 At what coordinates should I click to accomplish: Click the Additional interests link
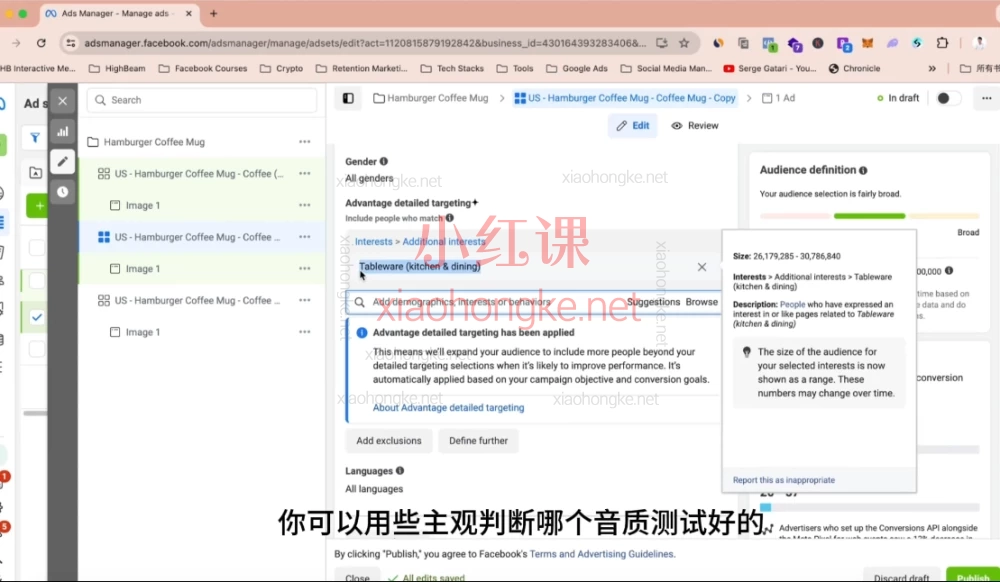pos(444,242)
